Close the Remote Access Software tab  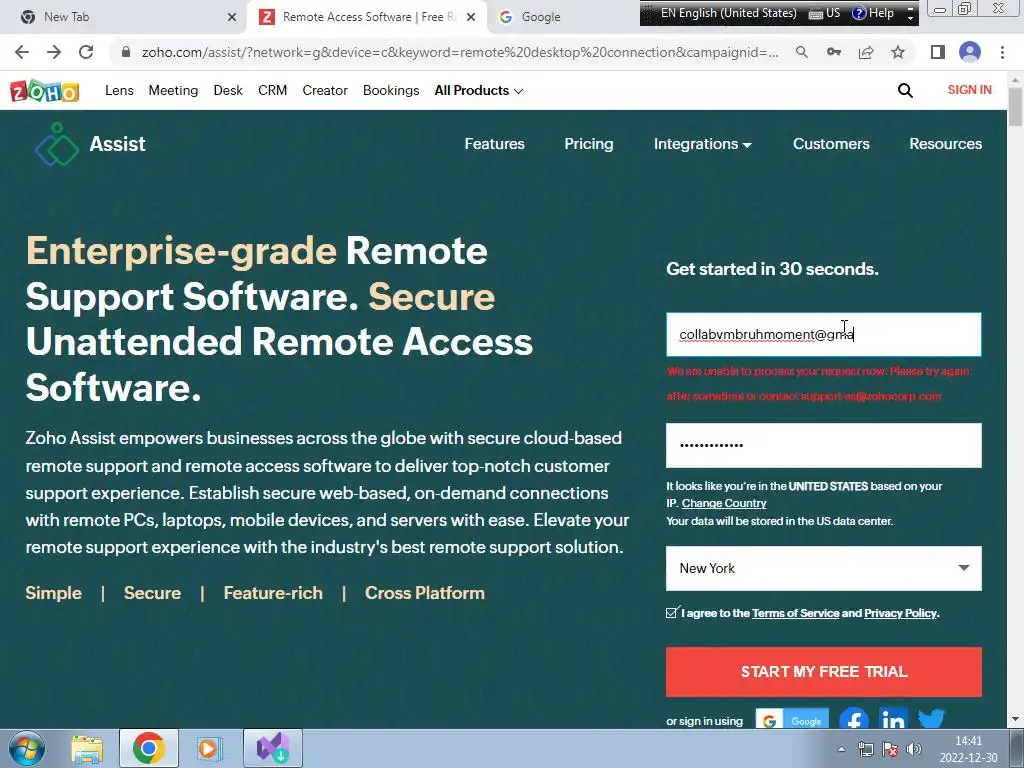click(471, 17)
